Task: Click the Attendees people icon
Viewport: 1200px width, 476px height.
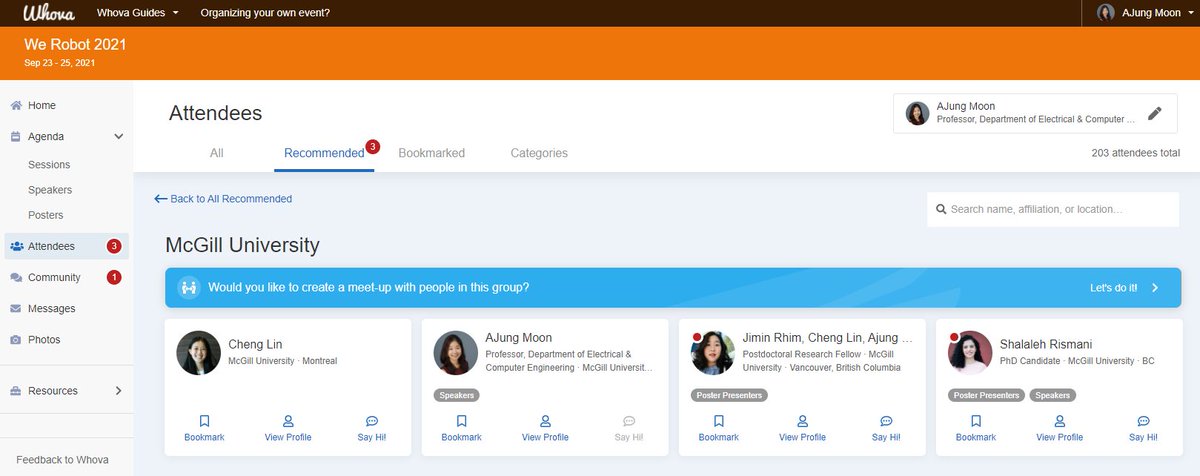Action: pos(17,246)
